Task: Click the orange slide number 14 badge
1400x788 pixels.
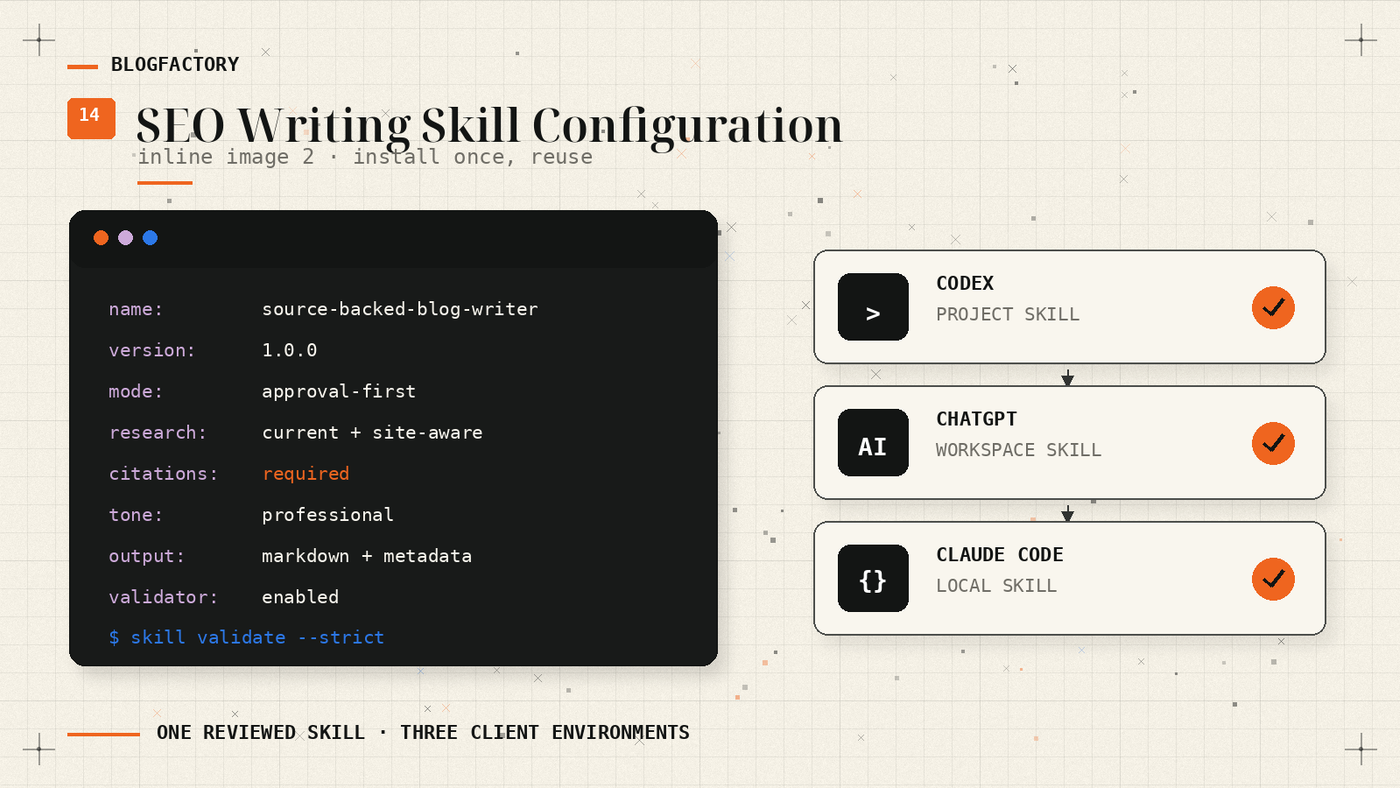Action: point(91,117)
